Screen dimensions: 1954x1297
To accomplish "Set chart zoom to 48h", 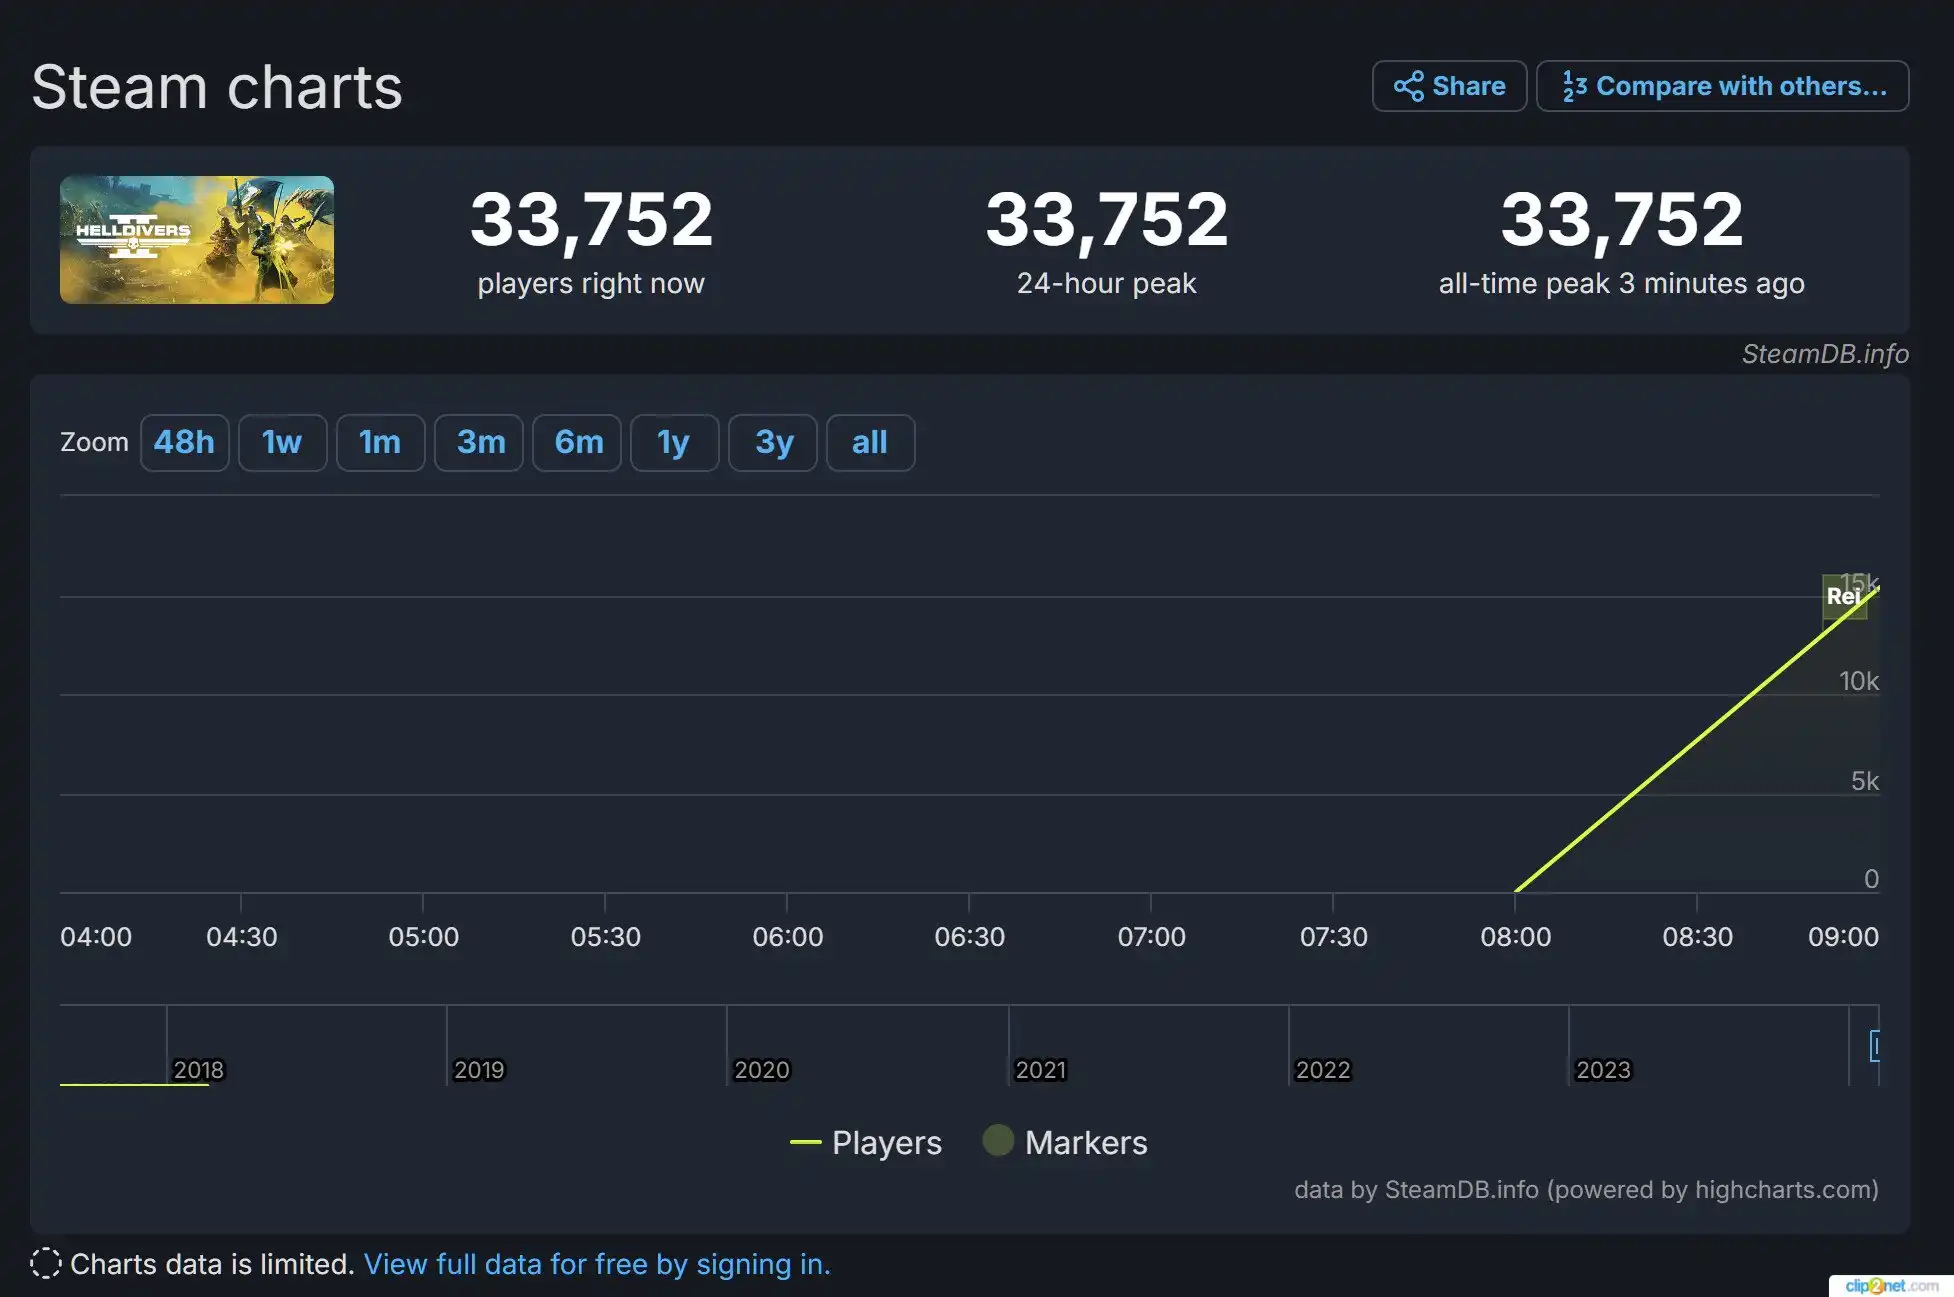I will coord(184,442).
